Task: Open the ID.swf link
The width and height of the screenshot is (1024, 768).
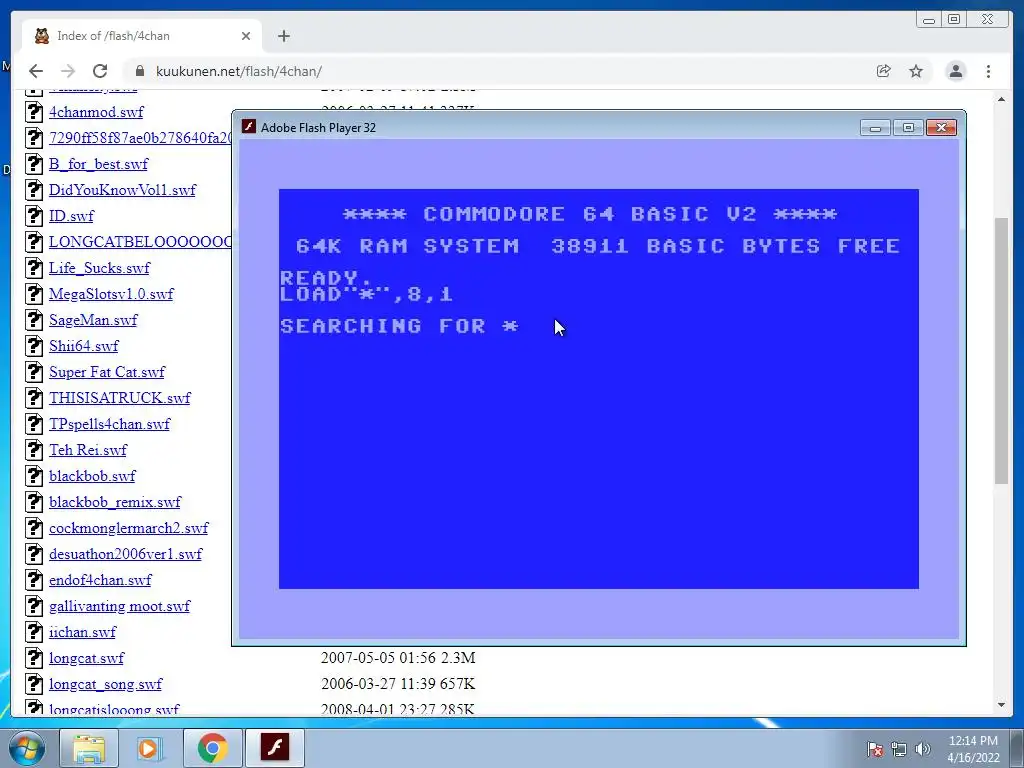Action: tap(71, 216)
